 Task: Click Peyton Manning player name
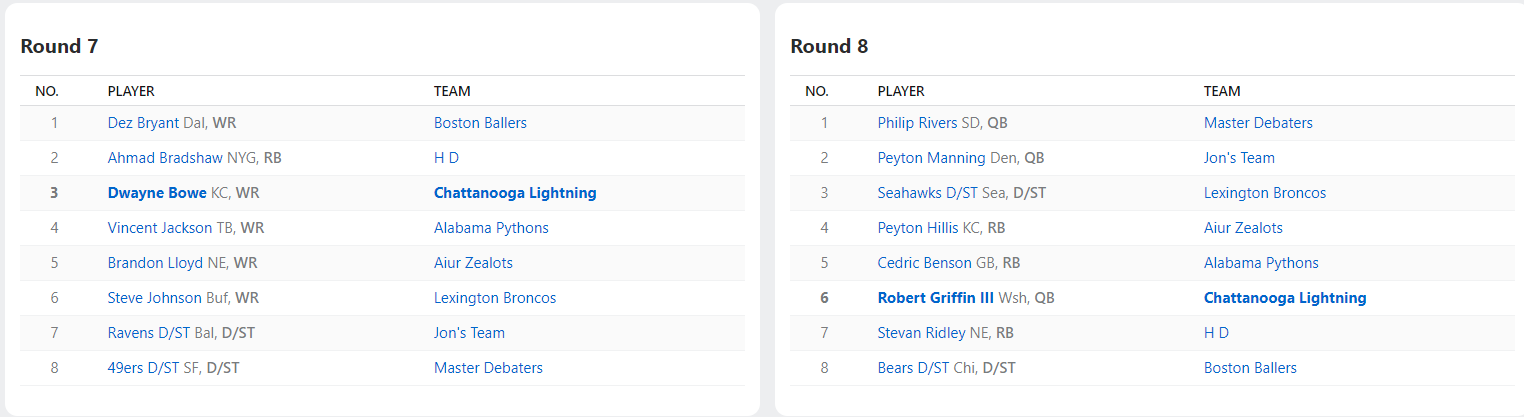point(931,158)
